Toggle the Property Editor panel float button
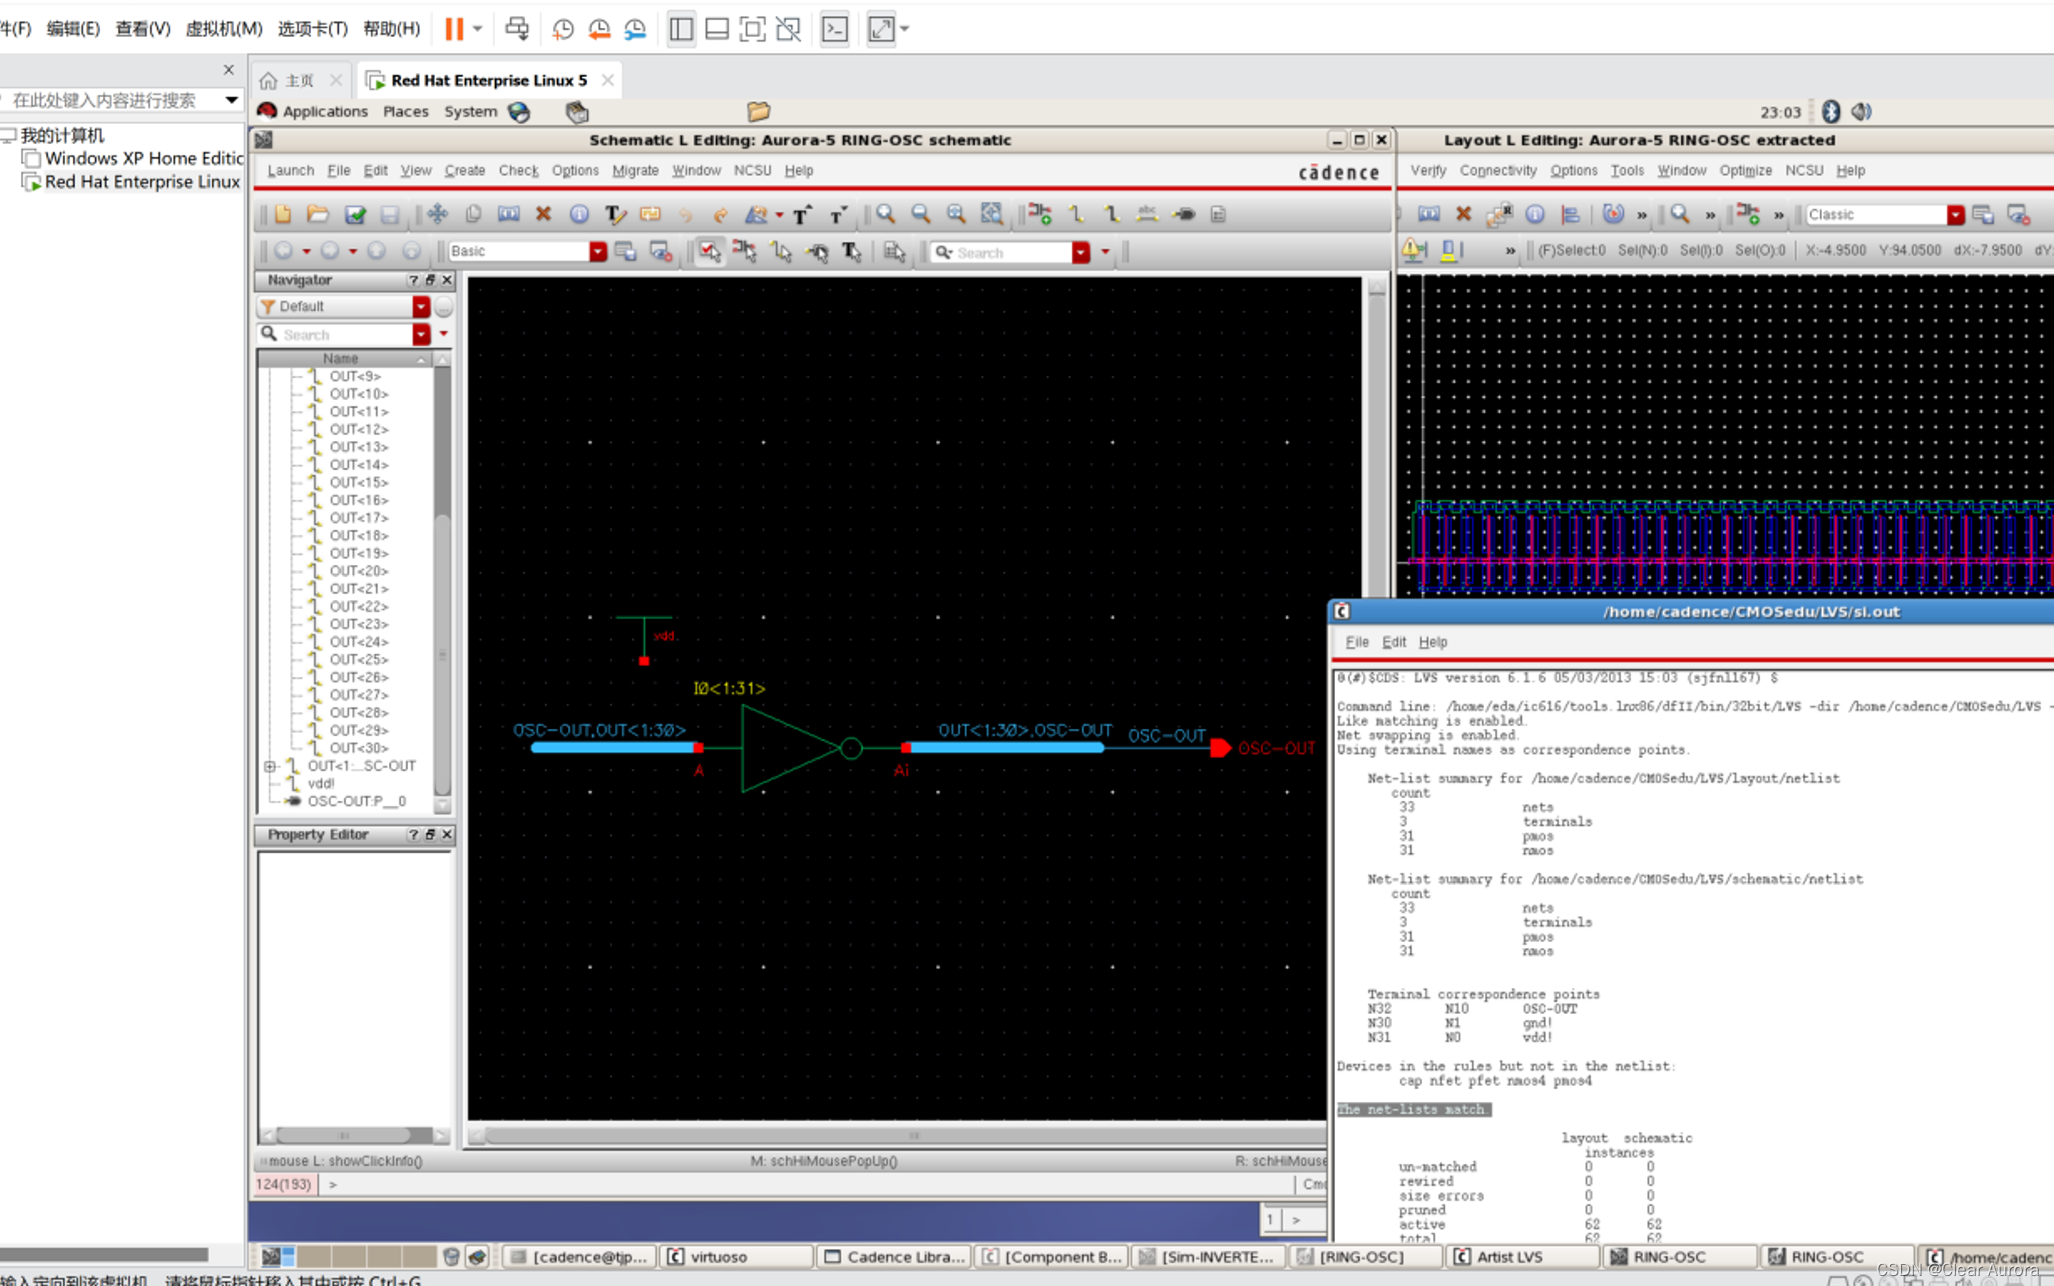This screenshot has height=1286, width=2054. pos(431,834)
